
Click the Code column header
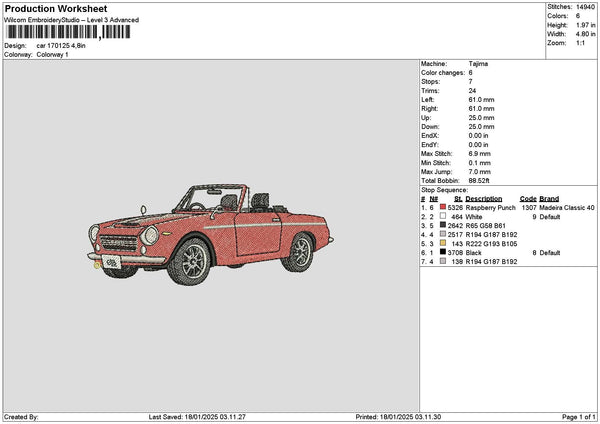pos(528,198)
